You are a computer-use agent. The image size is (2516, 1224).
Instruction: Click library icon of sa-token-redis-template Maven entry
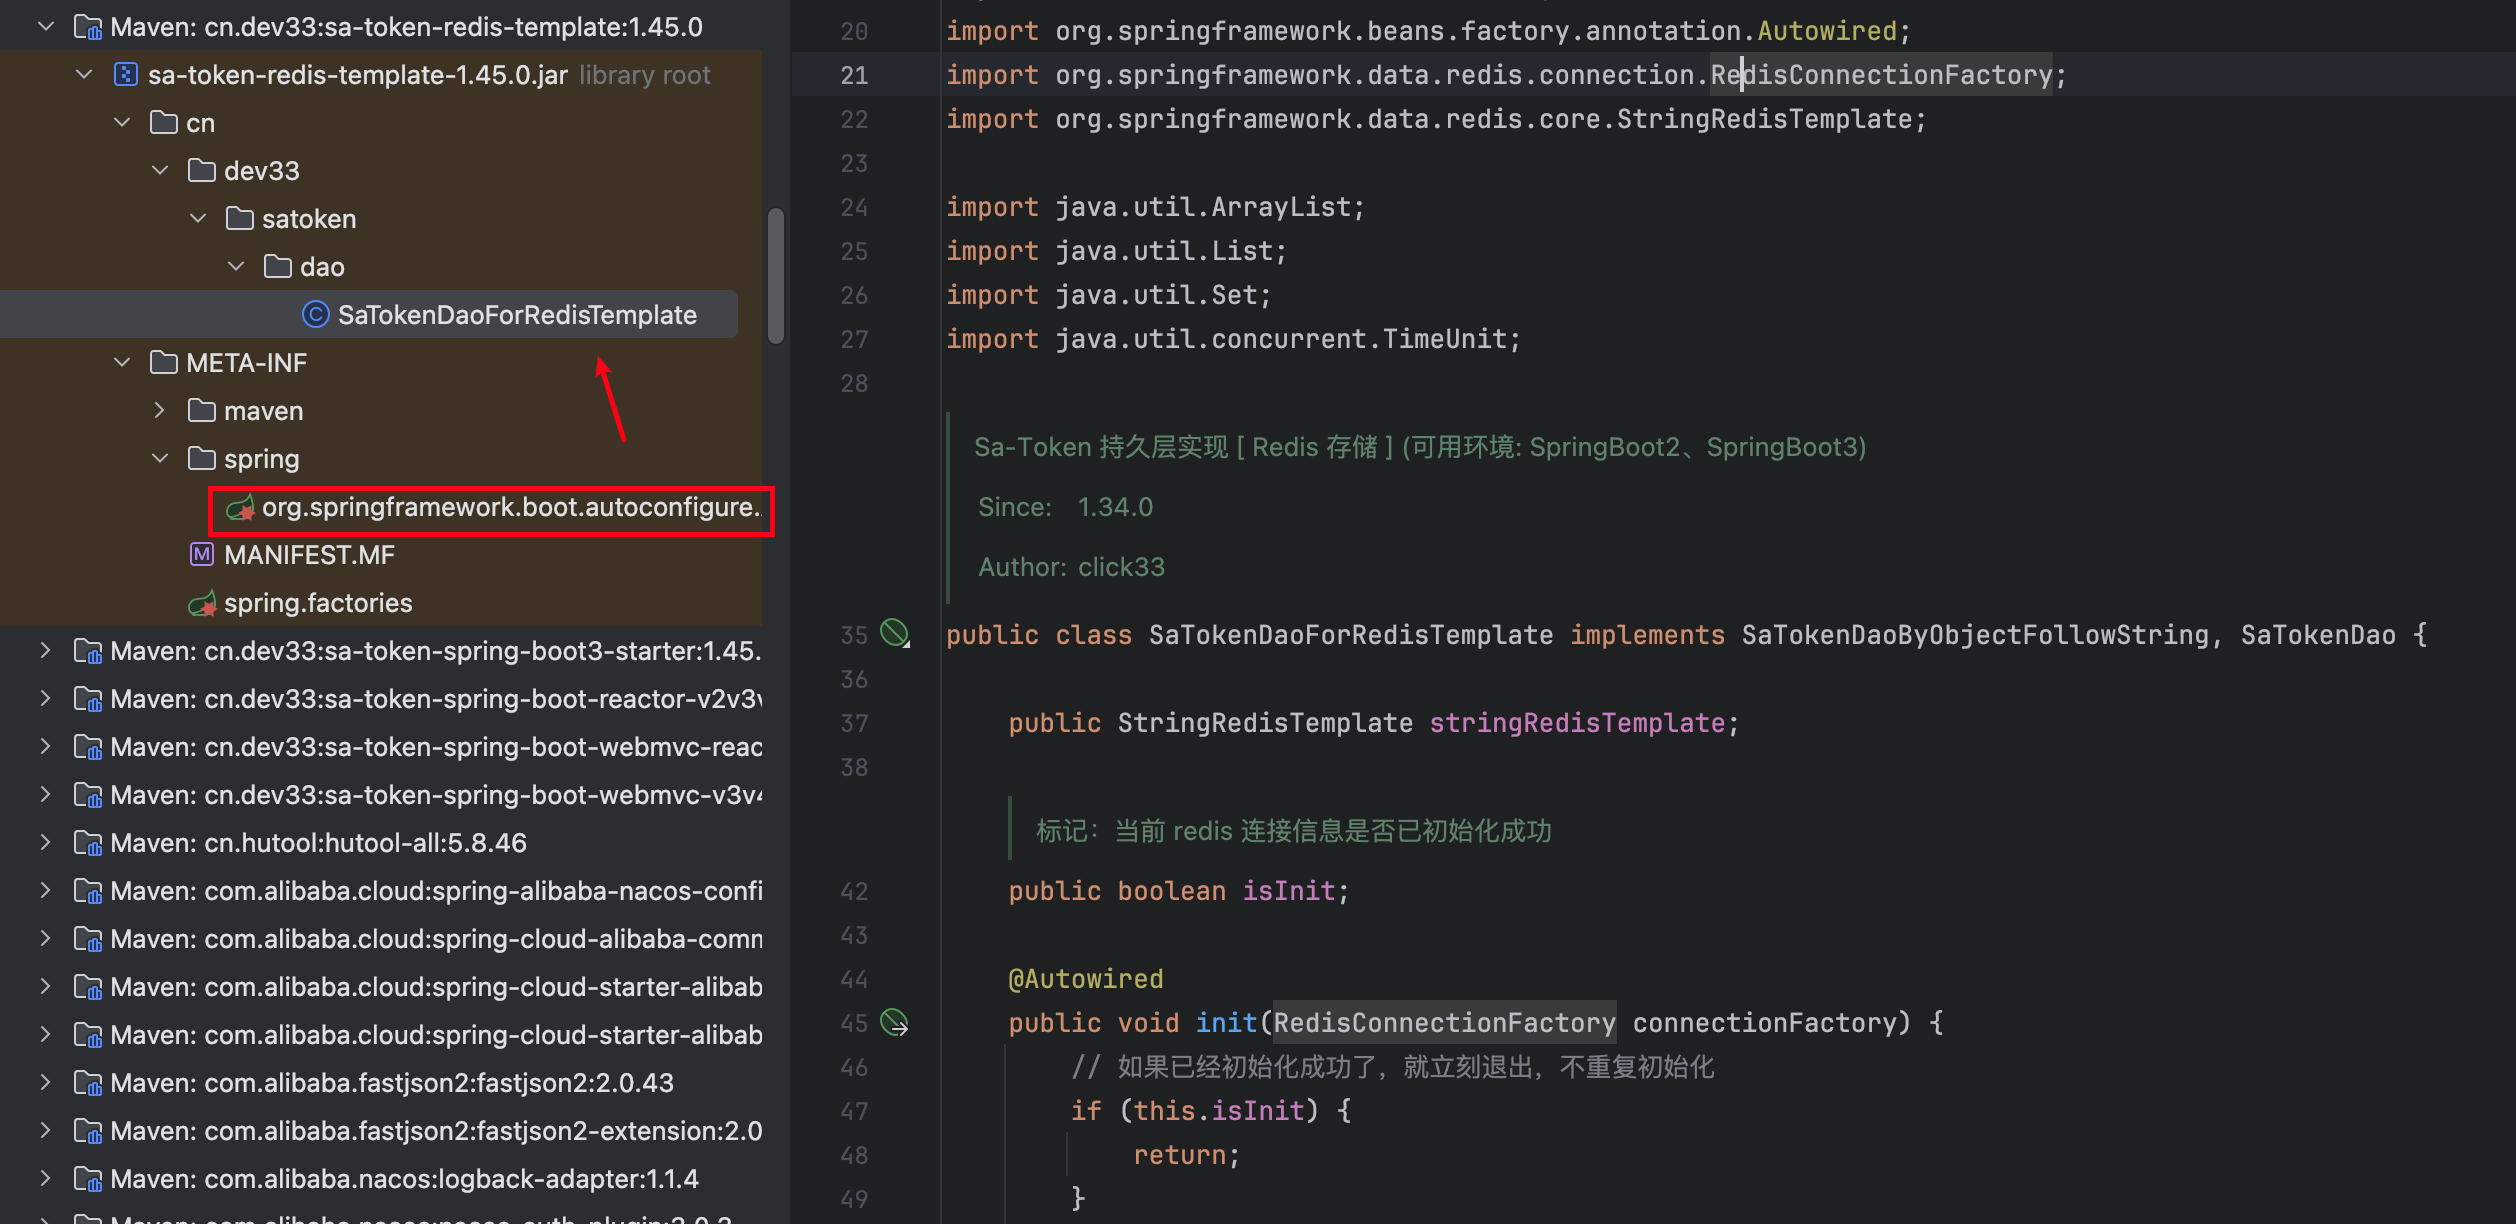pos(88,28)
